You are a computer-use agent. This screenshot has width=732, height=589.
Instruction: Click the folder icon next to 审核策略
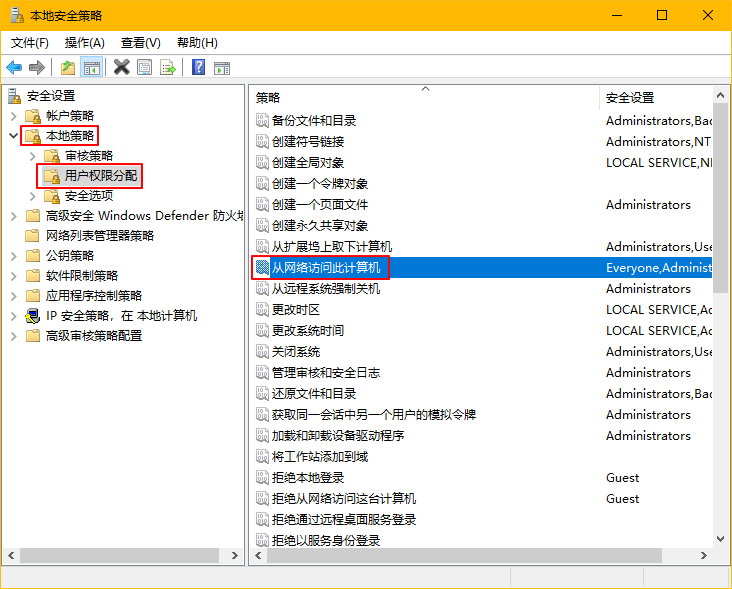[x=52, y=155]
